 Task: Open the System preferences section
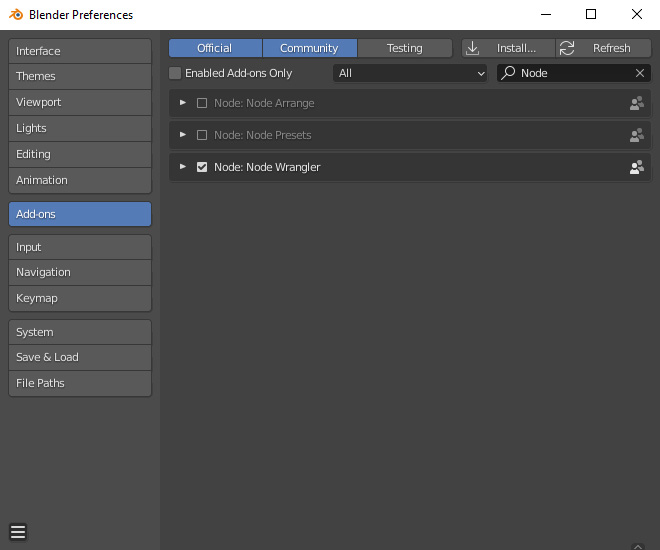[80, 332]
